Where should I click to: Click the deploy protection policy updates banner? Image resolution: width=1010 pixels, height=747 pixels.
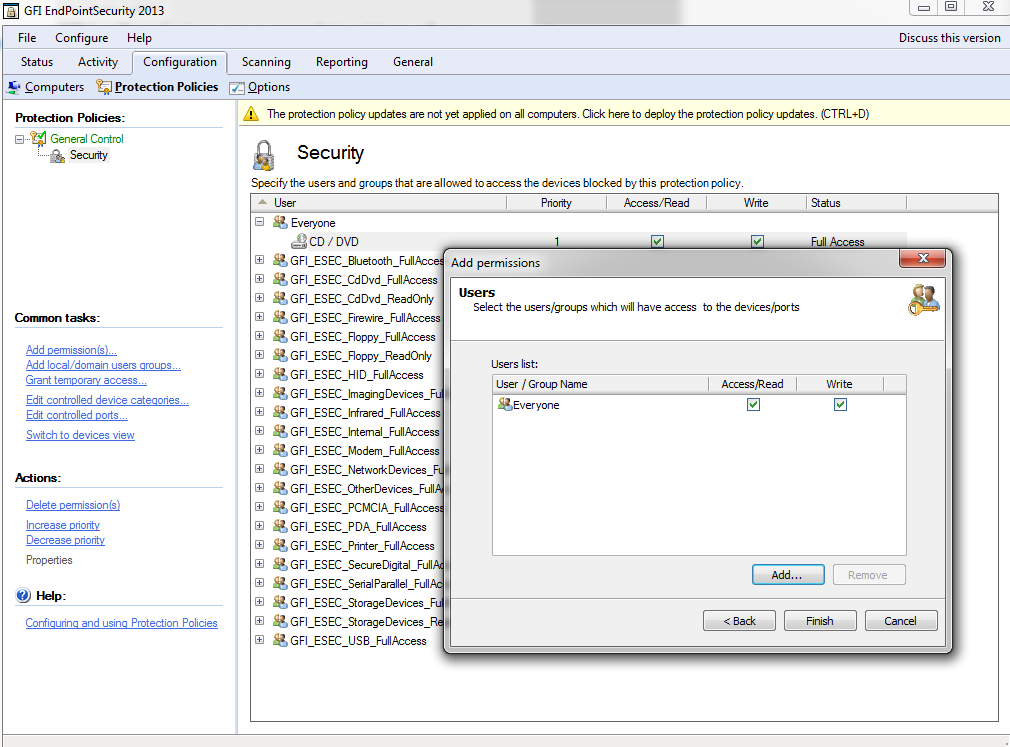[624, 114]
